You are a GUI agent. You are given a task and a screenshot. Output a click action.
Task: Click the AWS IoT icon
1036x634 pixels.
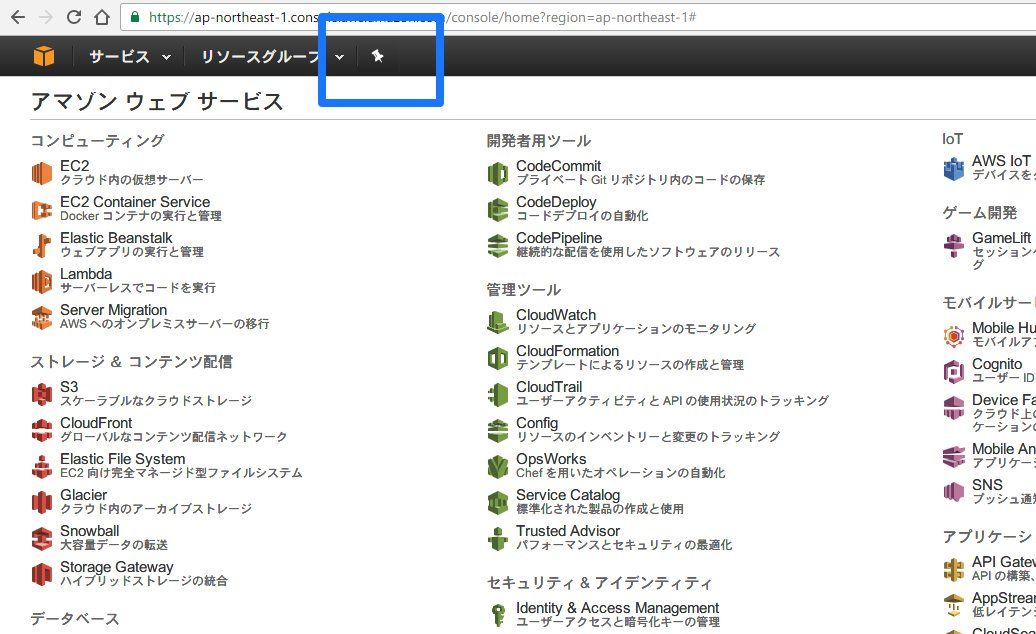953,168
